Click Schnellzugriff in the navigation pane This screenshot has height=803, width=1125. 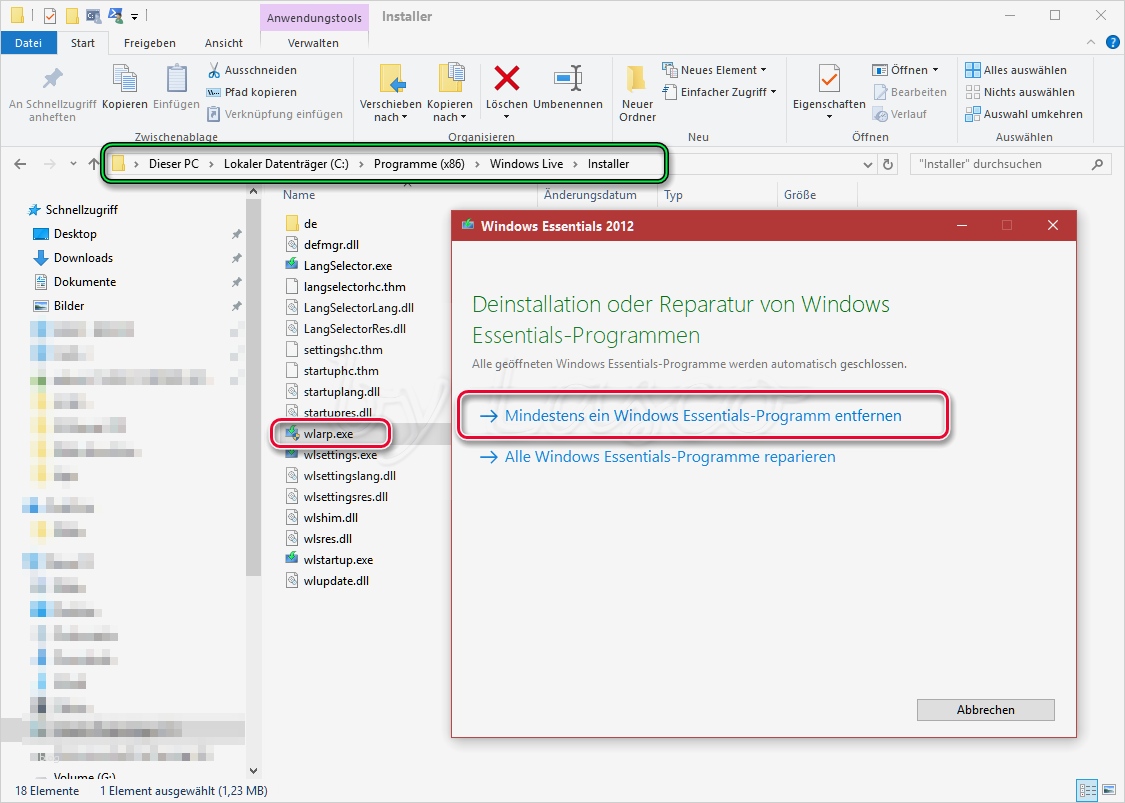[81, 210]
